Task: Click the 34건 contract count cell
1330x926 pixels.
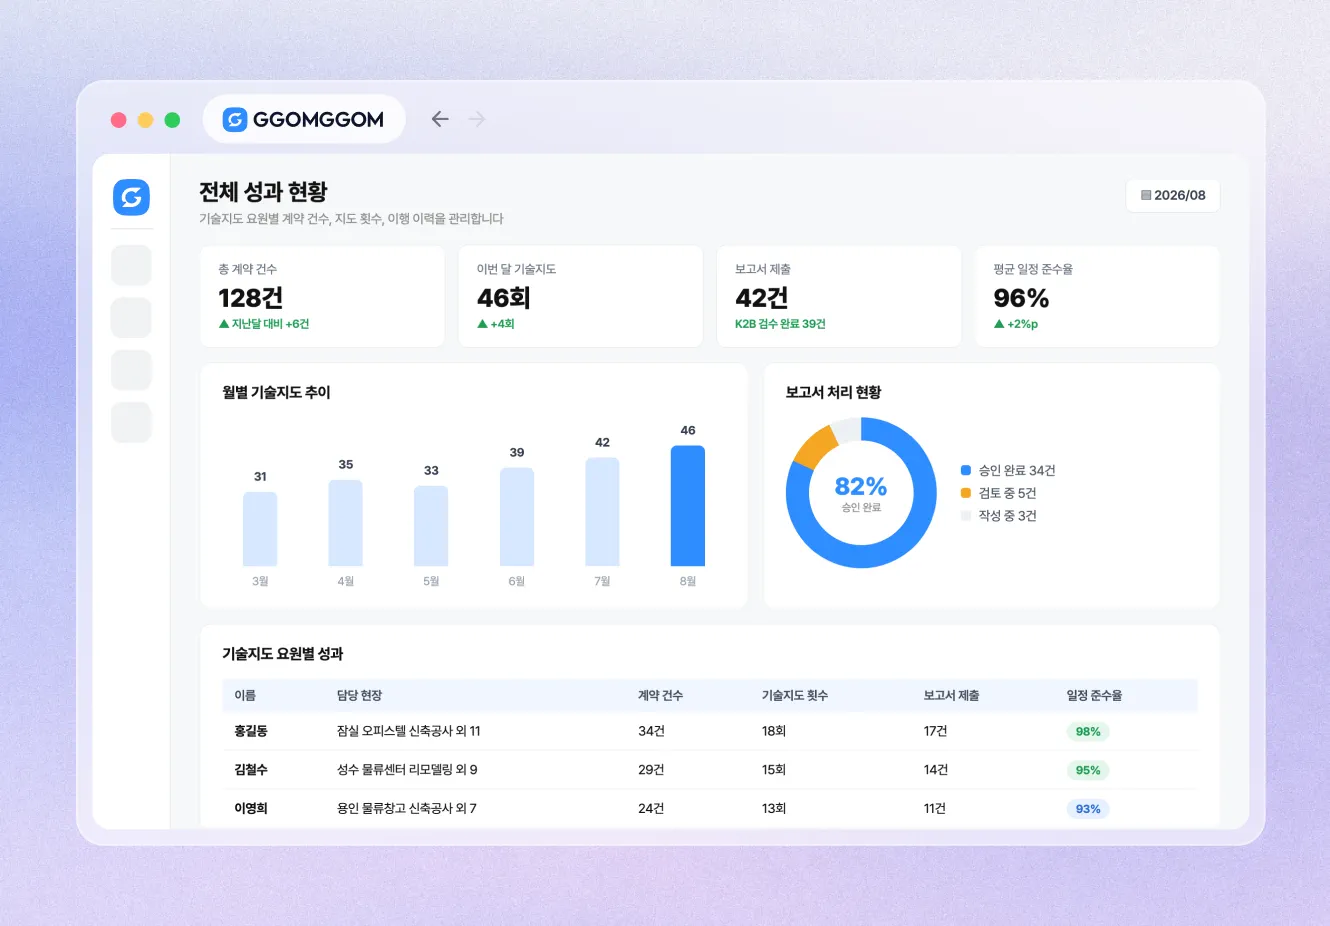Action: [651, 731]
